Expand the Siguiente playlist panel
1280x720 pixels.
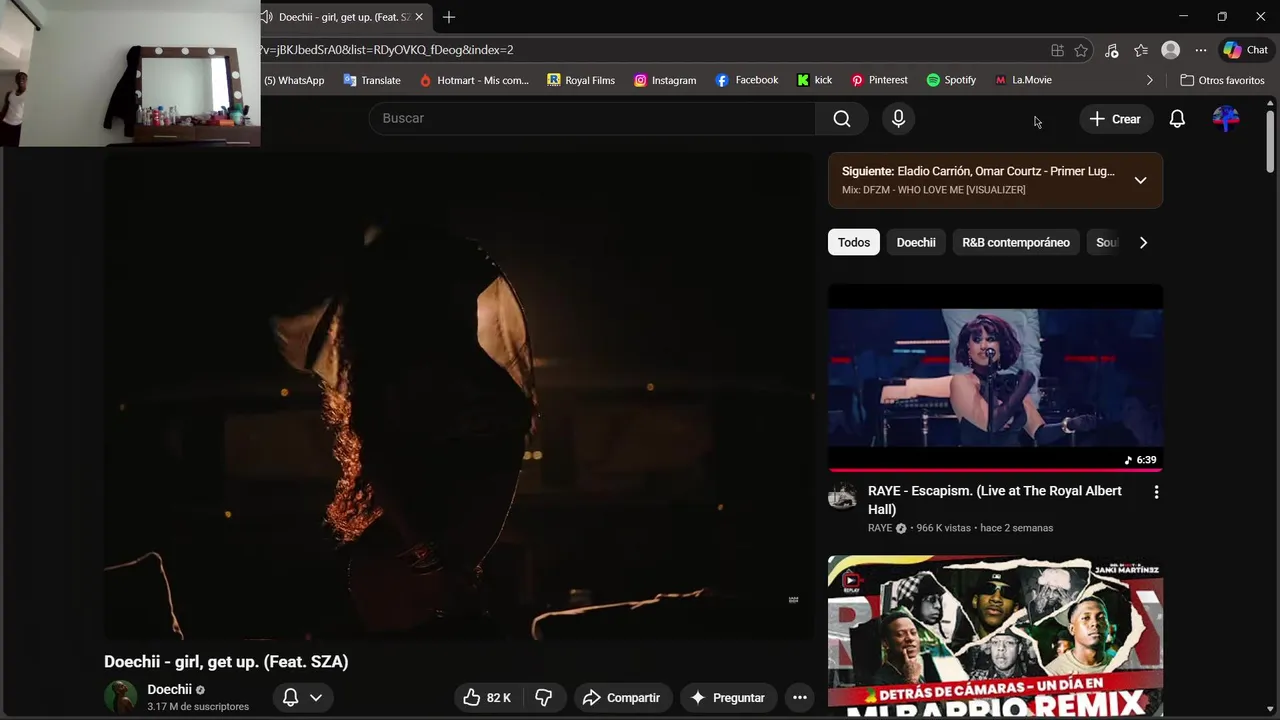[1140, 180]
